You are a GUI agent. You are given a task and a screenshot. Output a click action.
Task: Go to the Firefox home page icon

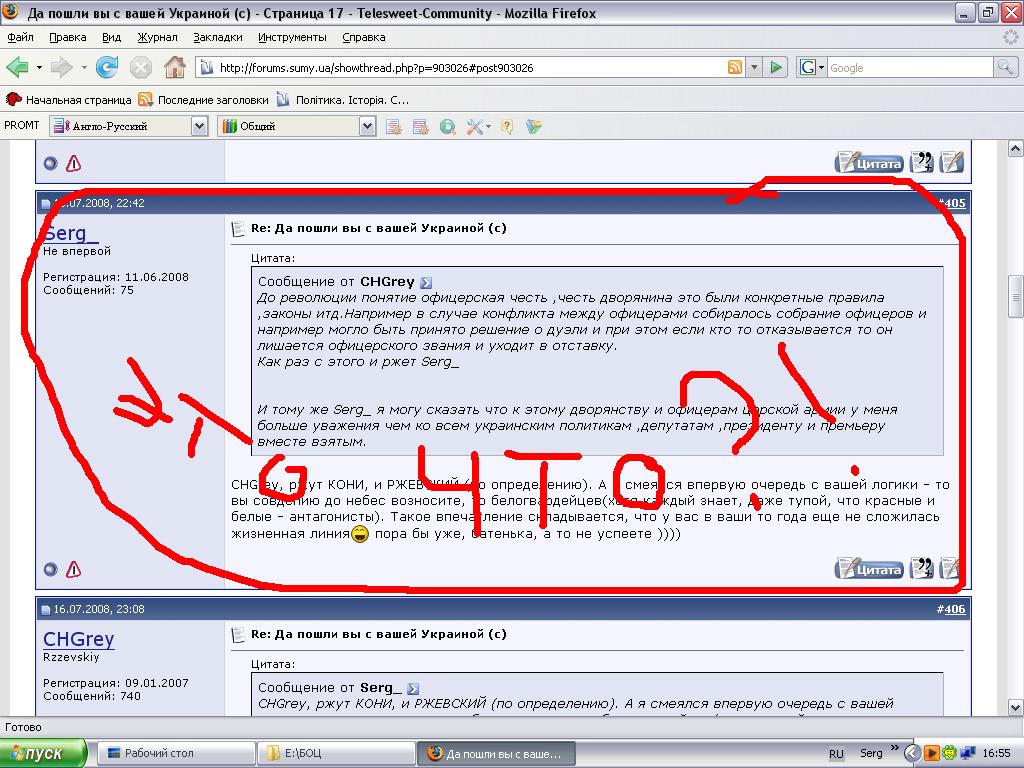click(175, 68)
